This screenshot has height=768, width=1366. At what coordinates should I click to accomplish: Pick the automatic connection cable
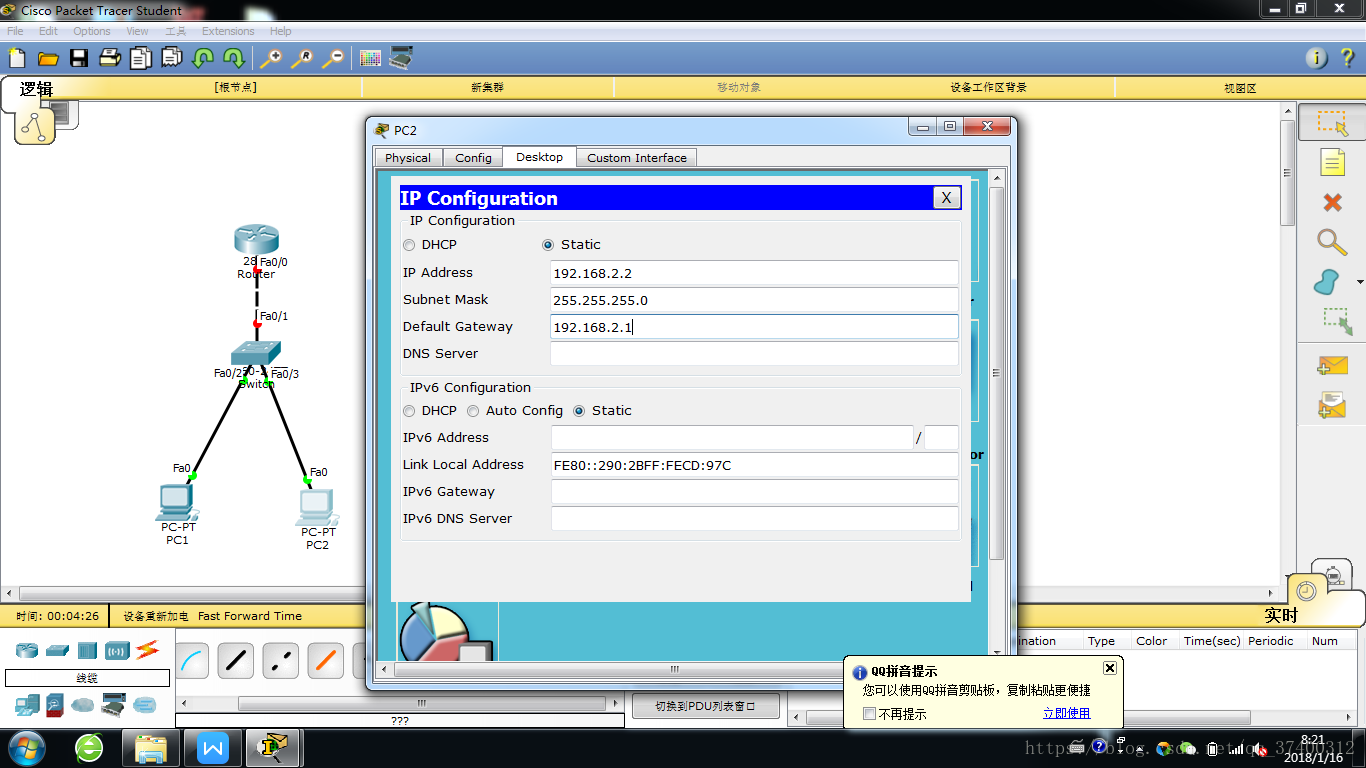tap(193, 661)
